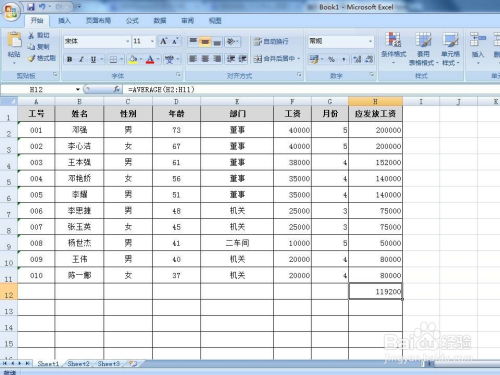Viewport: 500px width, 375px height.
Task: Click into the formula bar
Action: [x=312, y=89]
